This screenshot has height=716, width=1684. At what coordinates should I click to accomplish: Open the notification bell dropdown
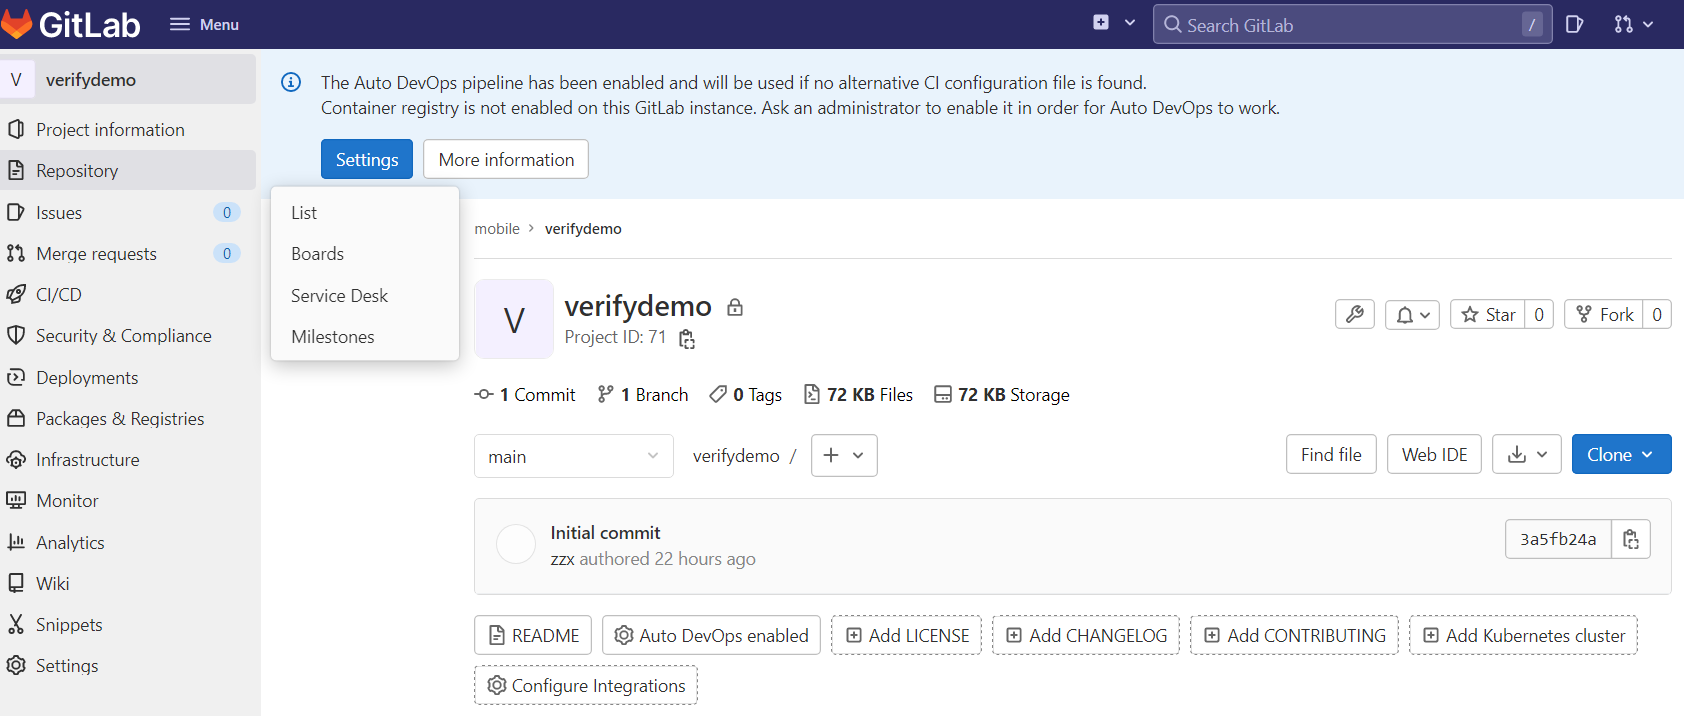pyautogui.click(x=1413, y=314)
